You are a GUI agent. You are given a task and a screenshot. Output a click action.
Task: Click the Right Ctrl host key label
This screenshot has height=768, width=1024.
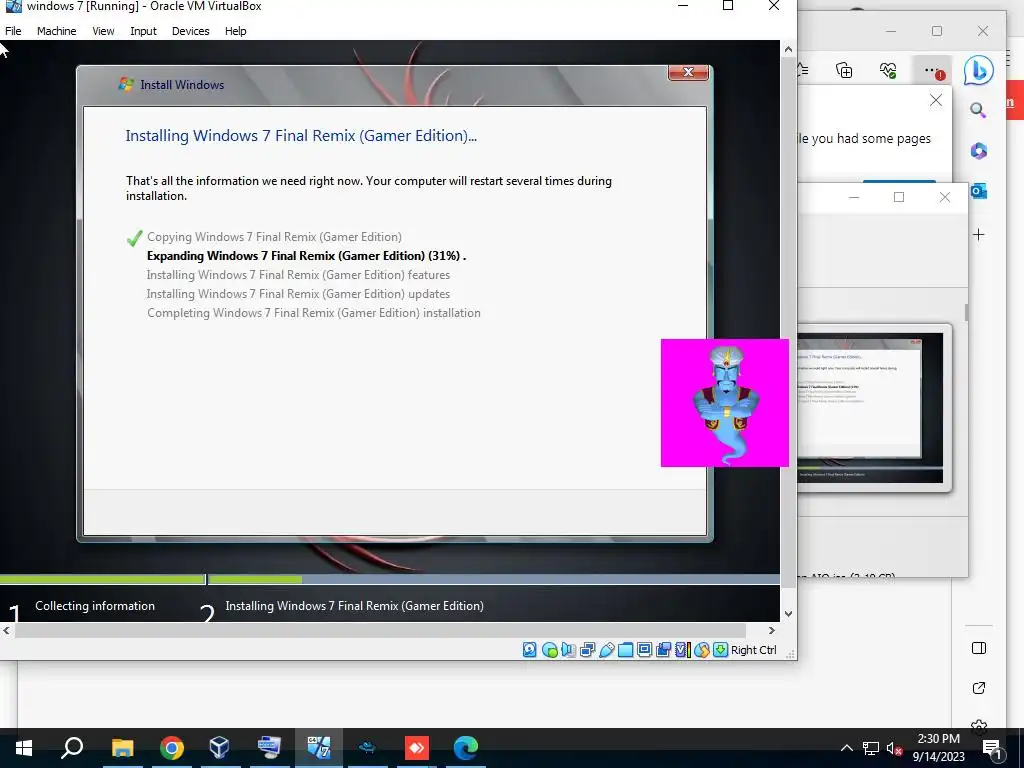[x=754, y=650]
